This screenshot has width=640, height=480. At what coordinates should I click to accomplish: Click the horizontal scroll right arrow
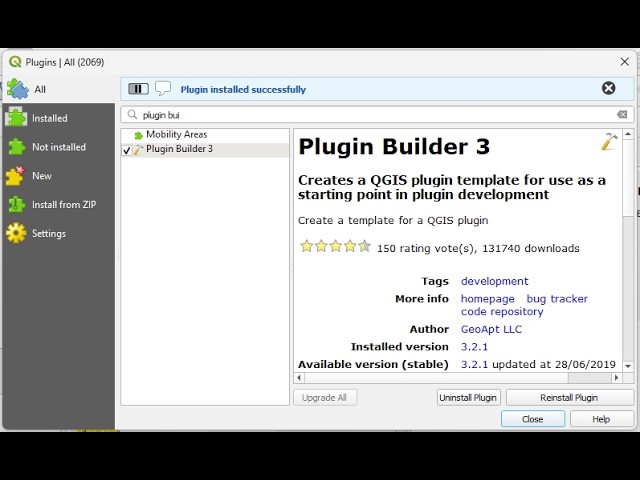(x=616, y=378)
